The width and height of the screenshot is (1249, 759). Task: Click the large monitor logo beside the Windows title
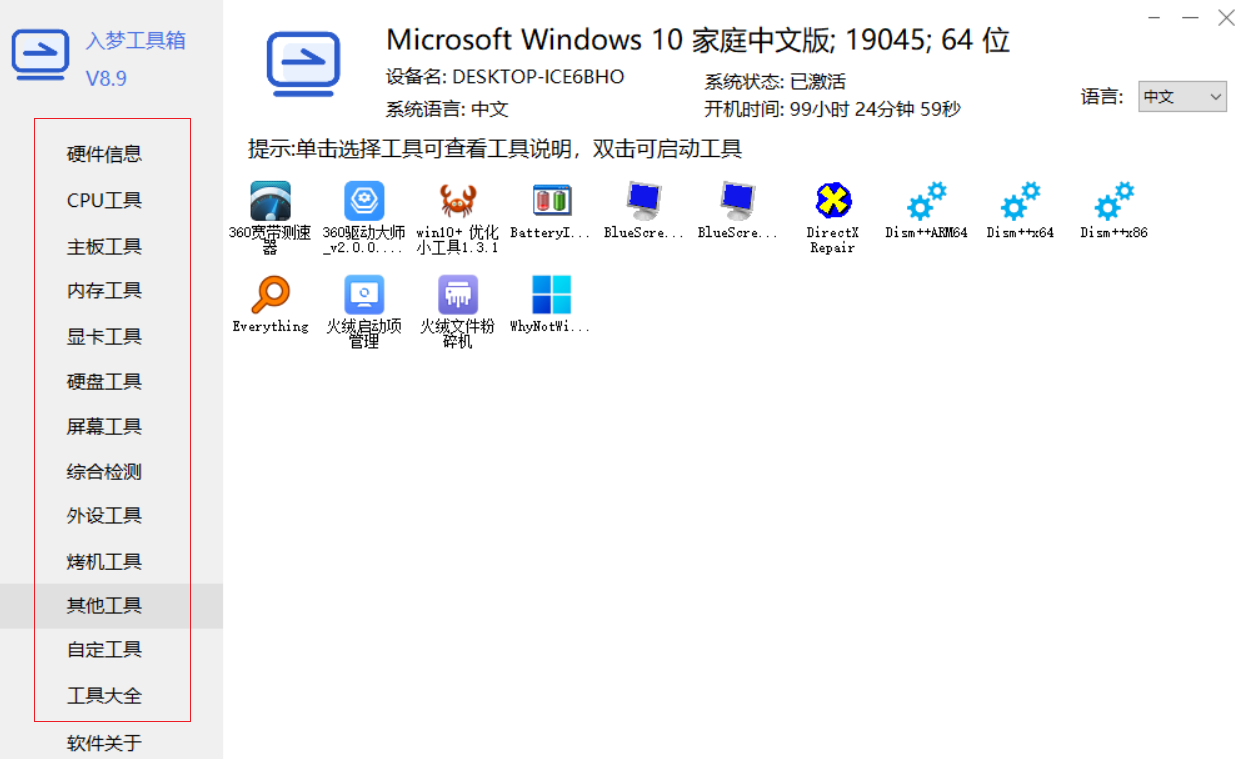coord(303,66)
